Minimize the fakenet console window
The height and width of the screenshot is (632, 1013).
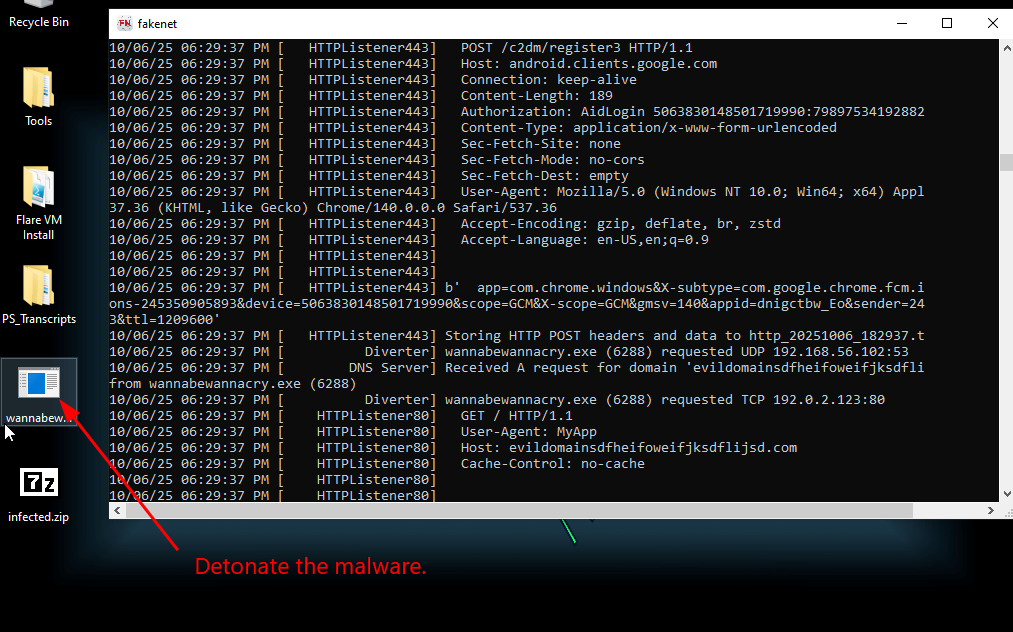901,24
